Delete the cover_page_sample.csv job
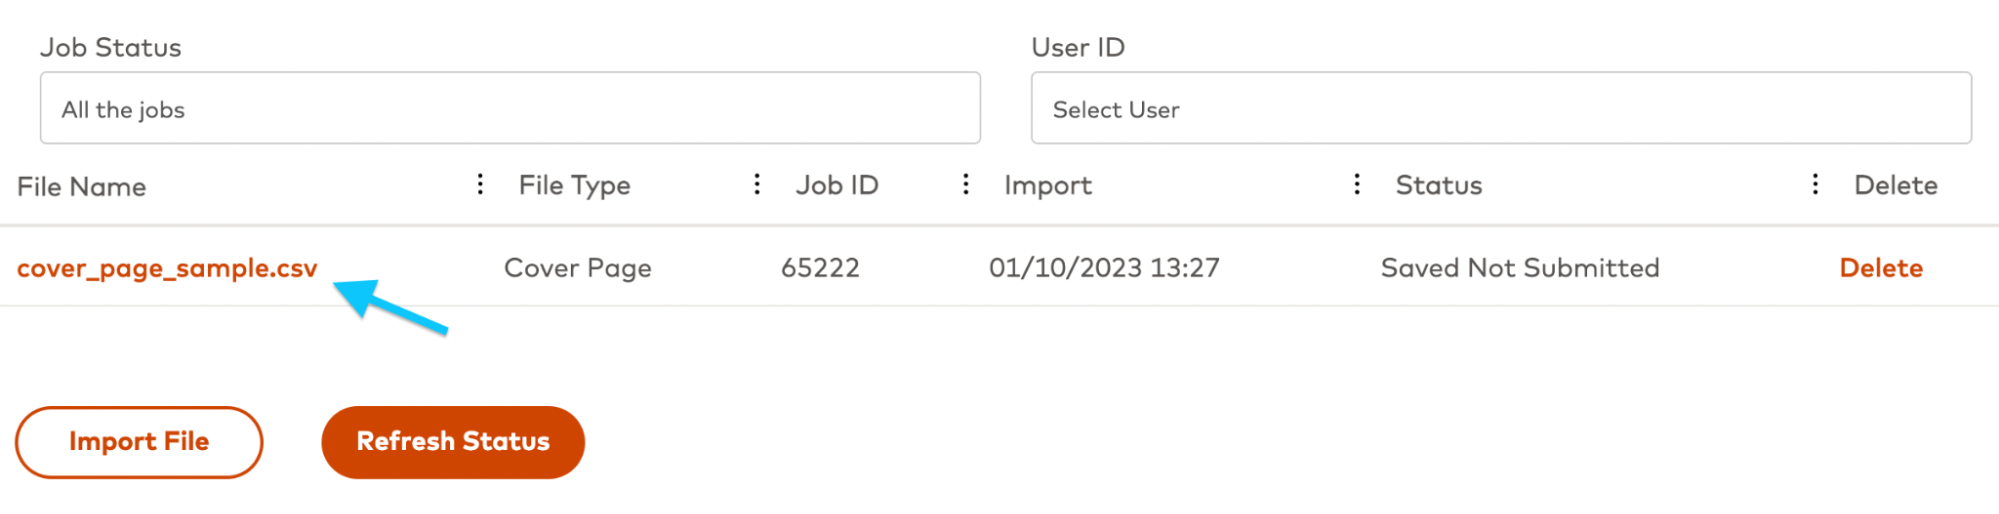Screen dimensions: 1999x514 pos(1881,268)
